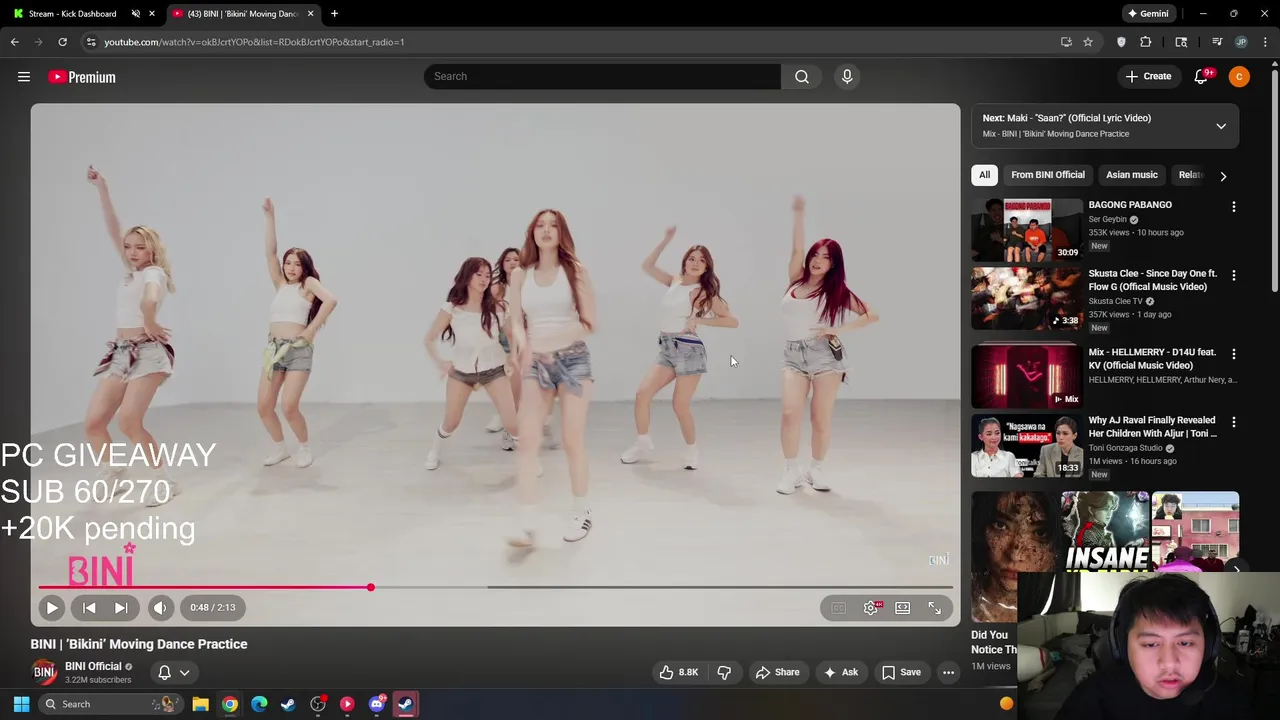Image resolution: width=1280 pixels, height=720 pixels.
Task: Open YouTube notifications bell
Action: pyautogui.click(x=1201, y=77)
